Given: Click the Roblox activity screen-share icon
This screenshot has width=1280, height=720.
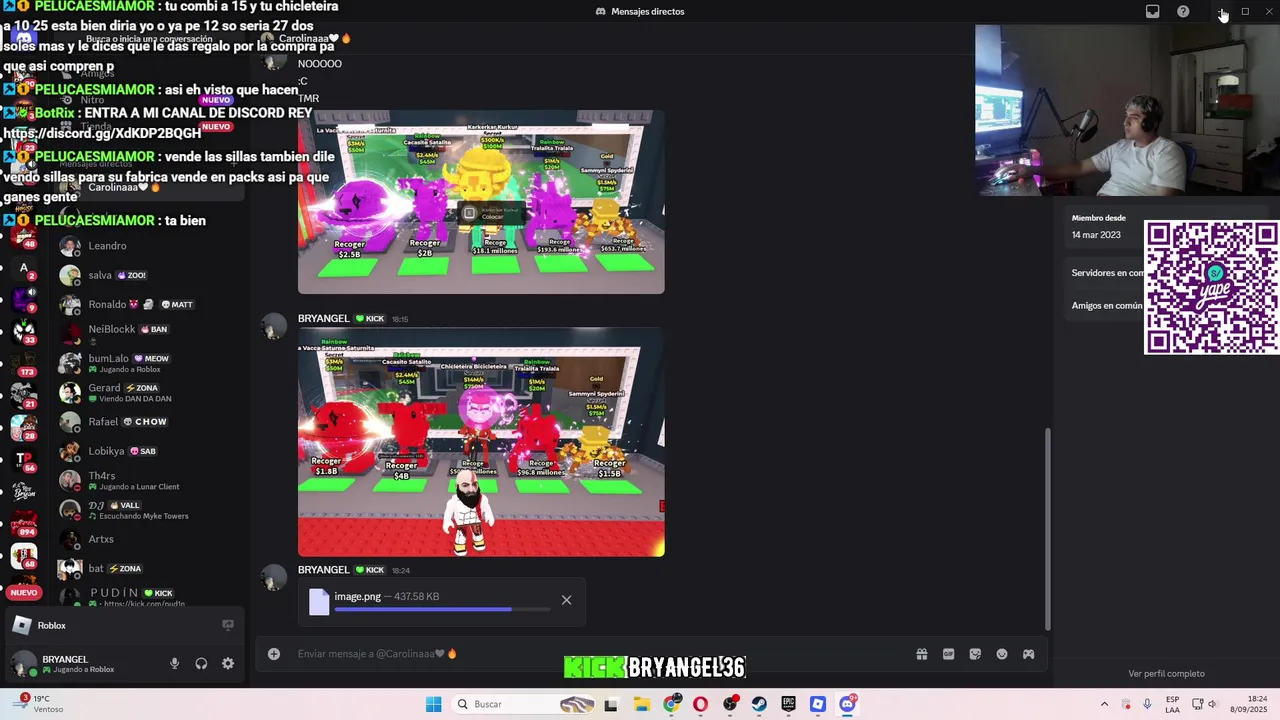Looking at the screenshot, I should pyautogui.click(x=228, y=625).
